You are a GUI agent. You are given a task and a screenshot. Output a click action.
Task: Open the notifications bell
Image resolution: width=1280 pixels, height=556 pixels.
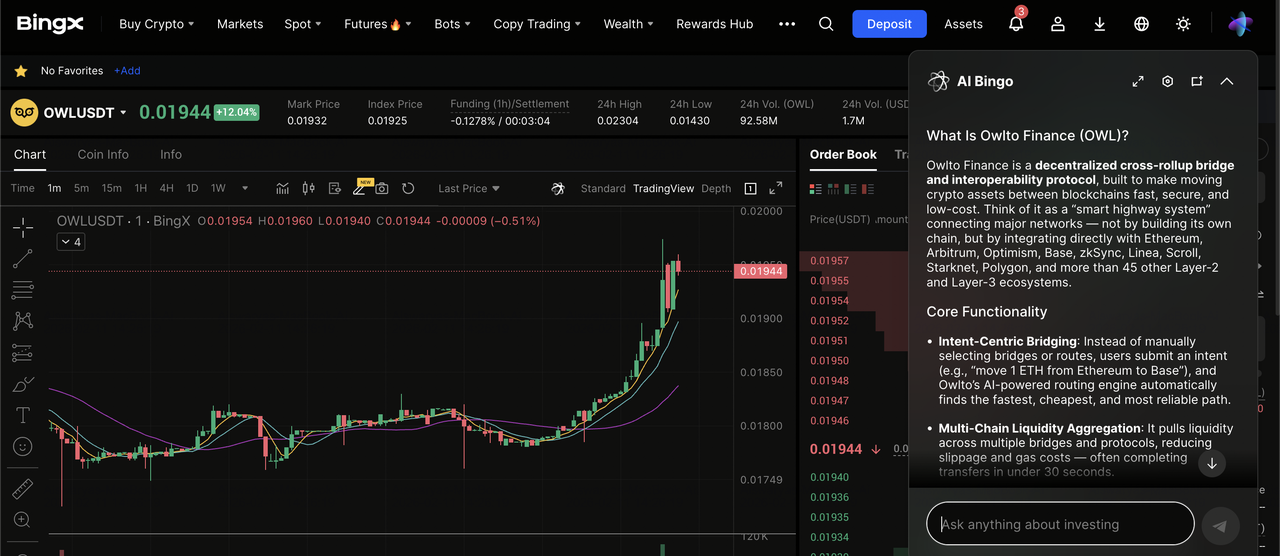(1016, 24)
